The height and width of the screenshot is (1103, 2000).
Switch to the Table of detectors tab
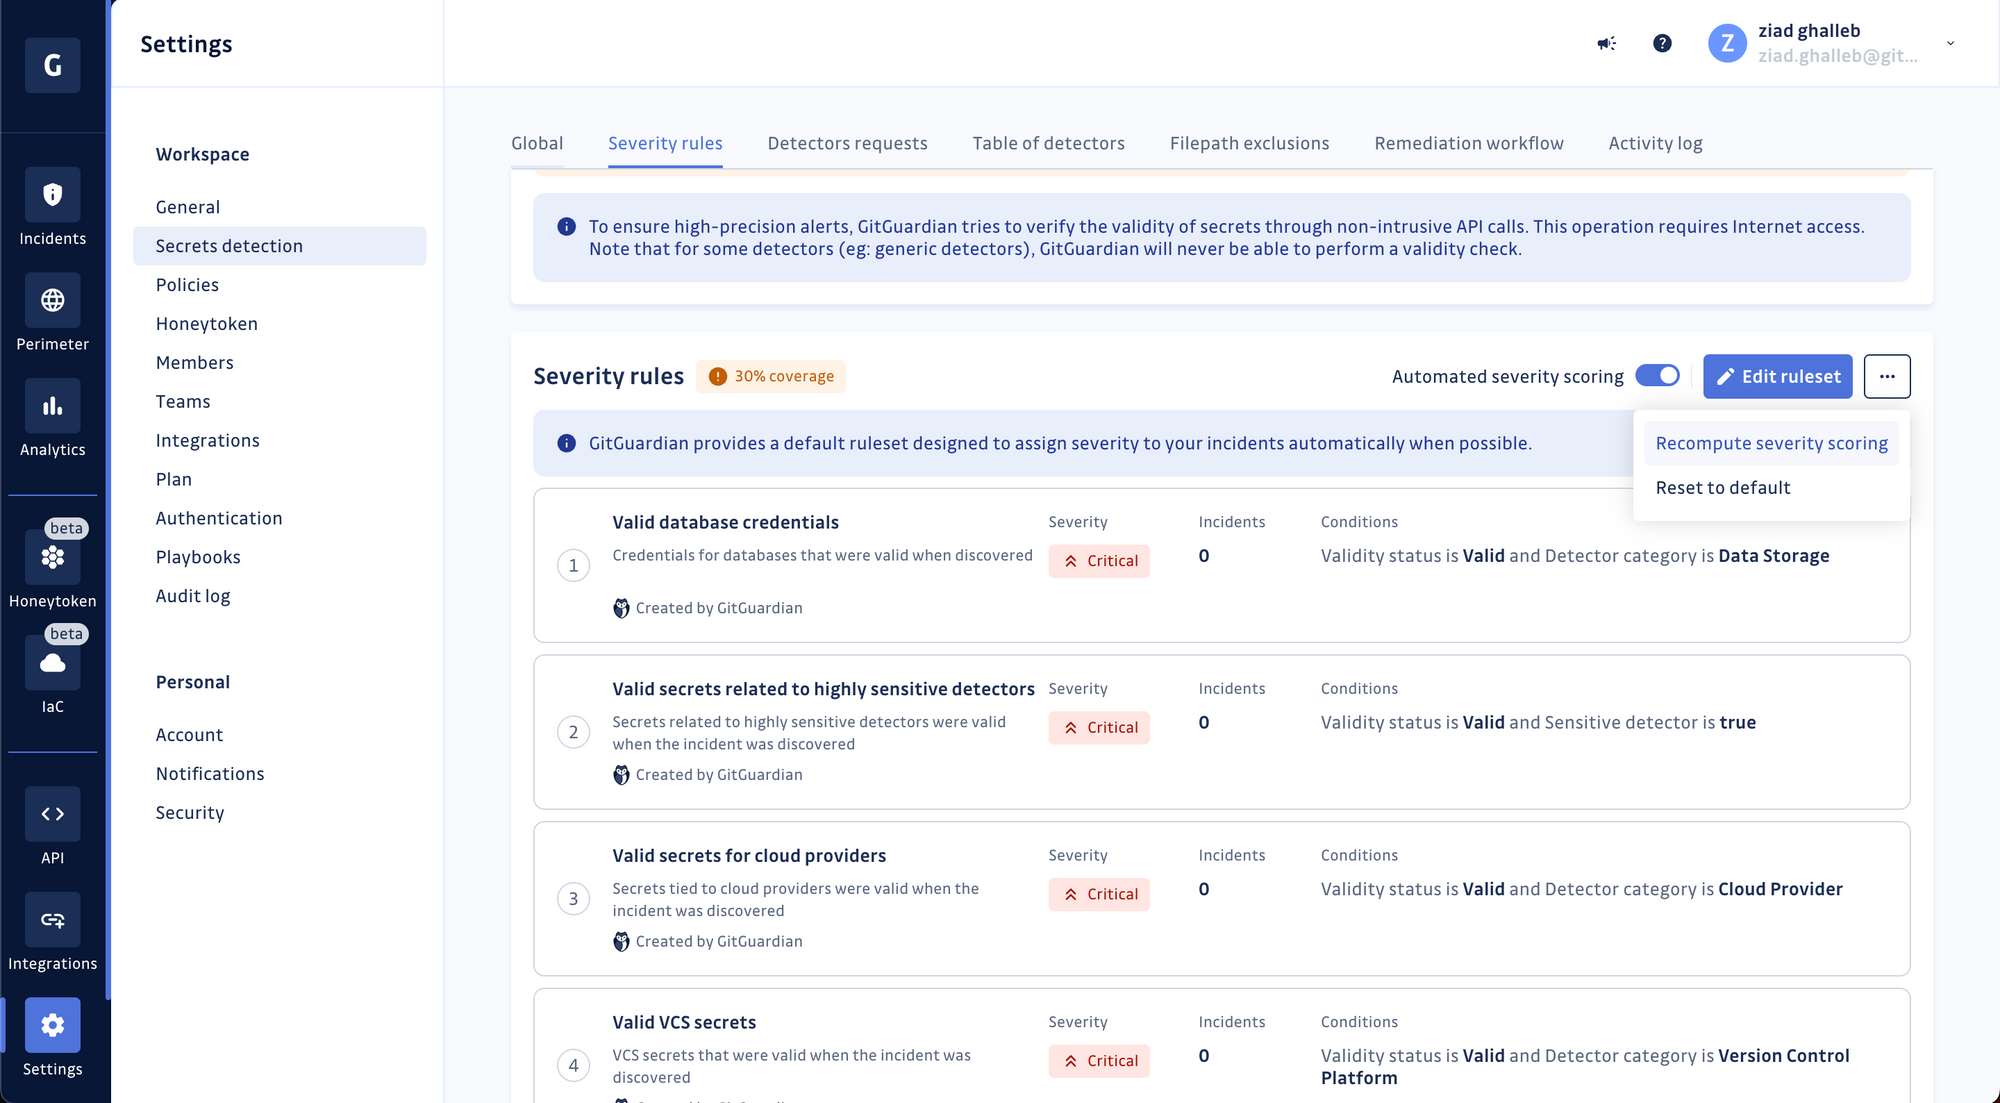pyautogui.click(x=1048, y=143)
